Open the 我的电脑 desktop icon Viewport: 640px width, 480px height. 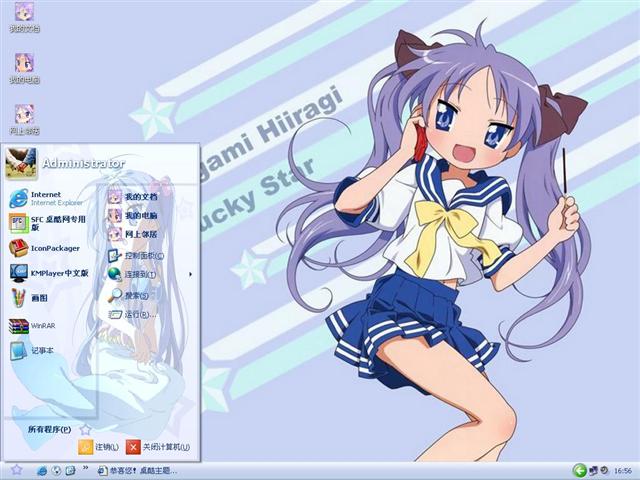(24, 68)
